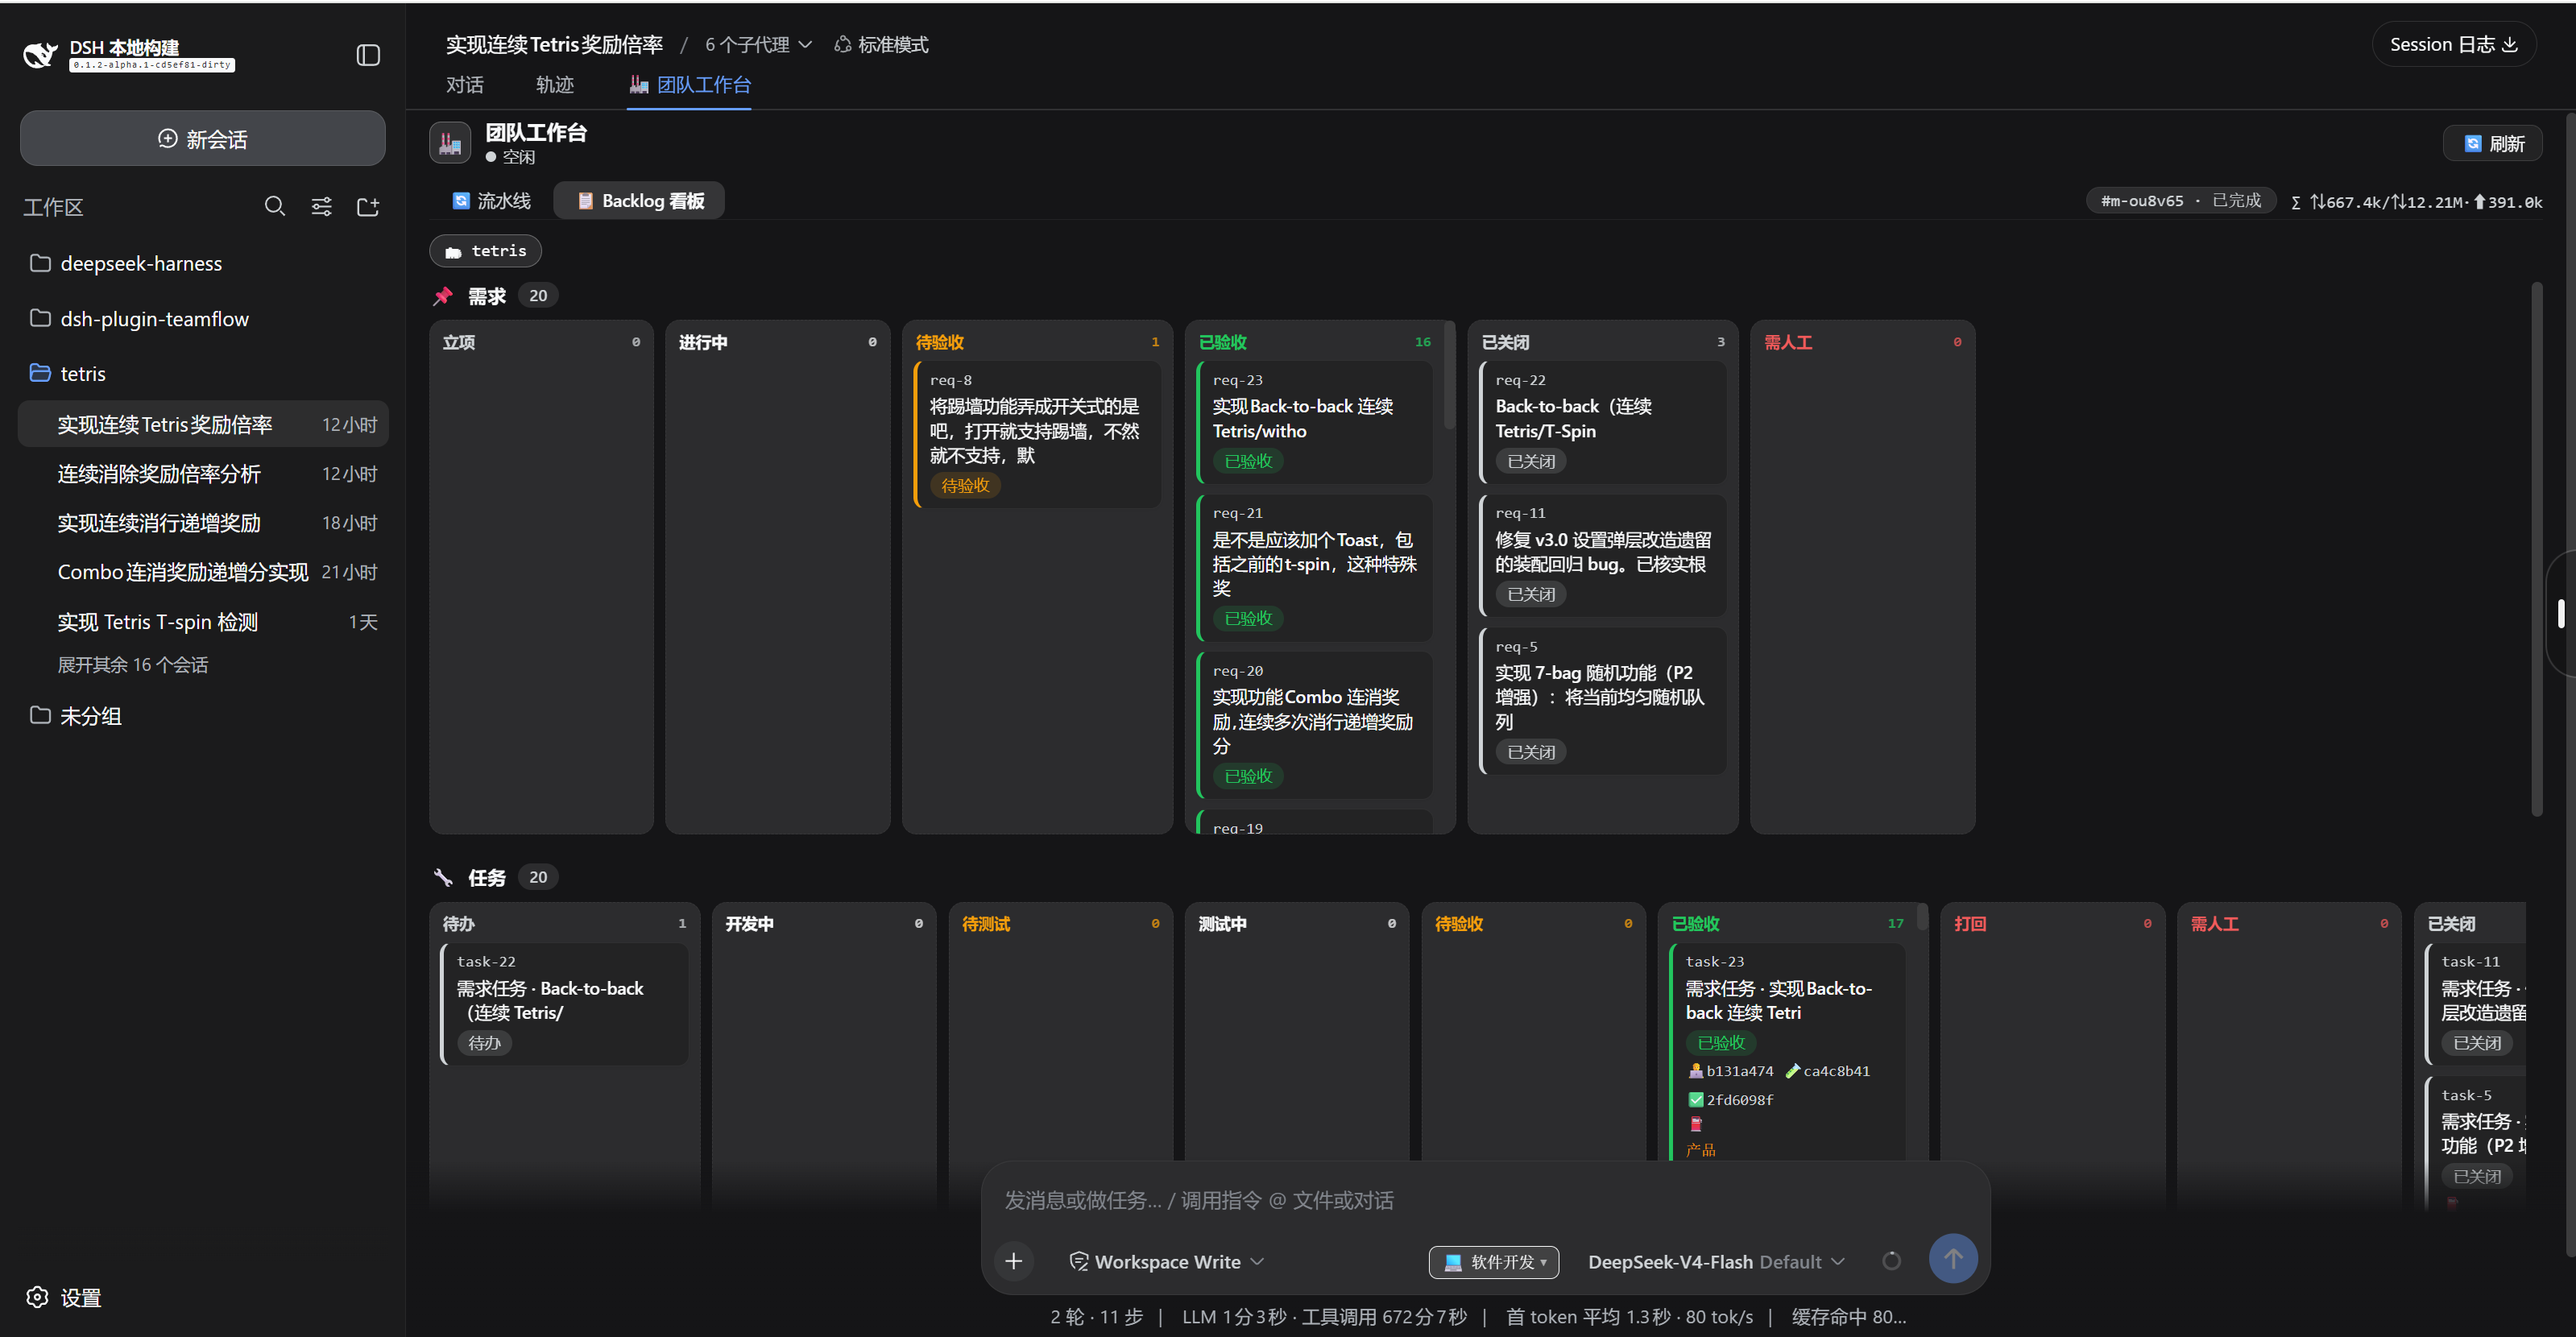Viewport: 2576px width, 1337px height.
Task: Switch to the 轨迹 tab
Action: coord(555,85)
